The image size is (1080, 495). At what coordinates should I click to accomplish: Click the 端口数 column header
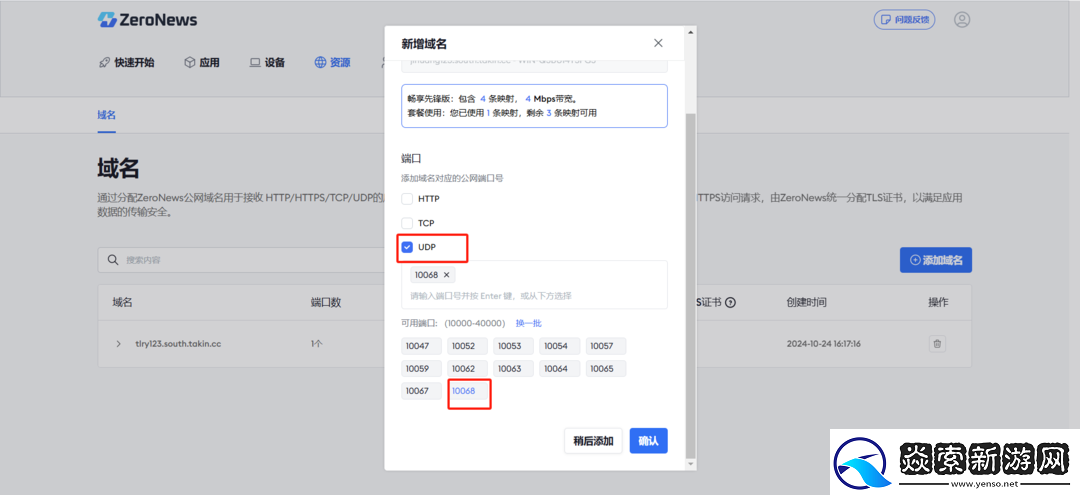point(326,302)
